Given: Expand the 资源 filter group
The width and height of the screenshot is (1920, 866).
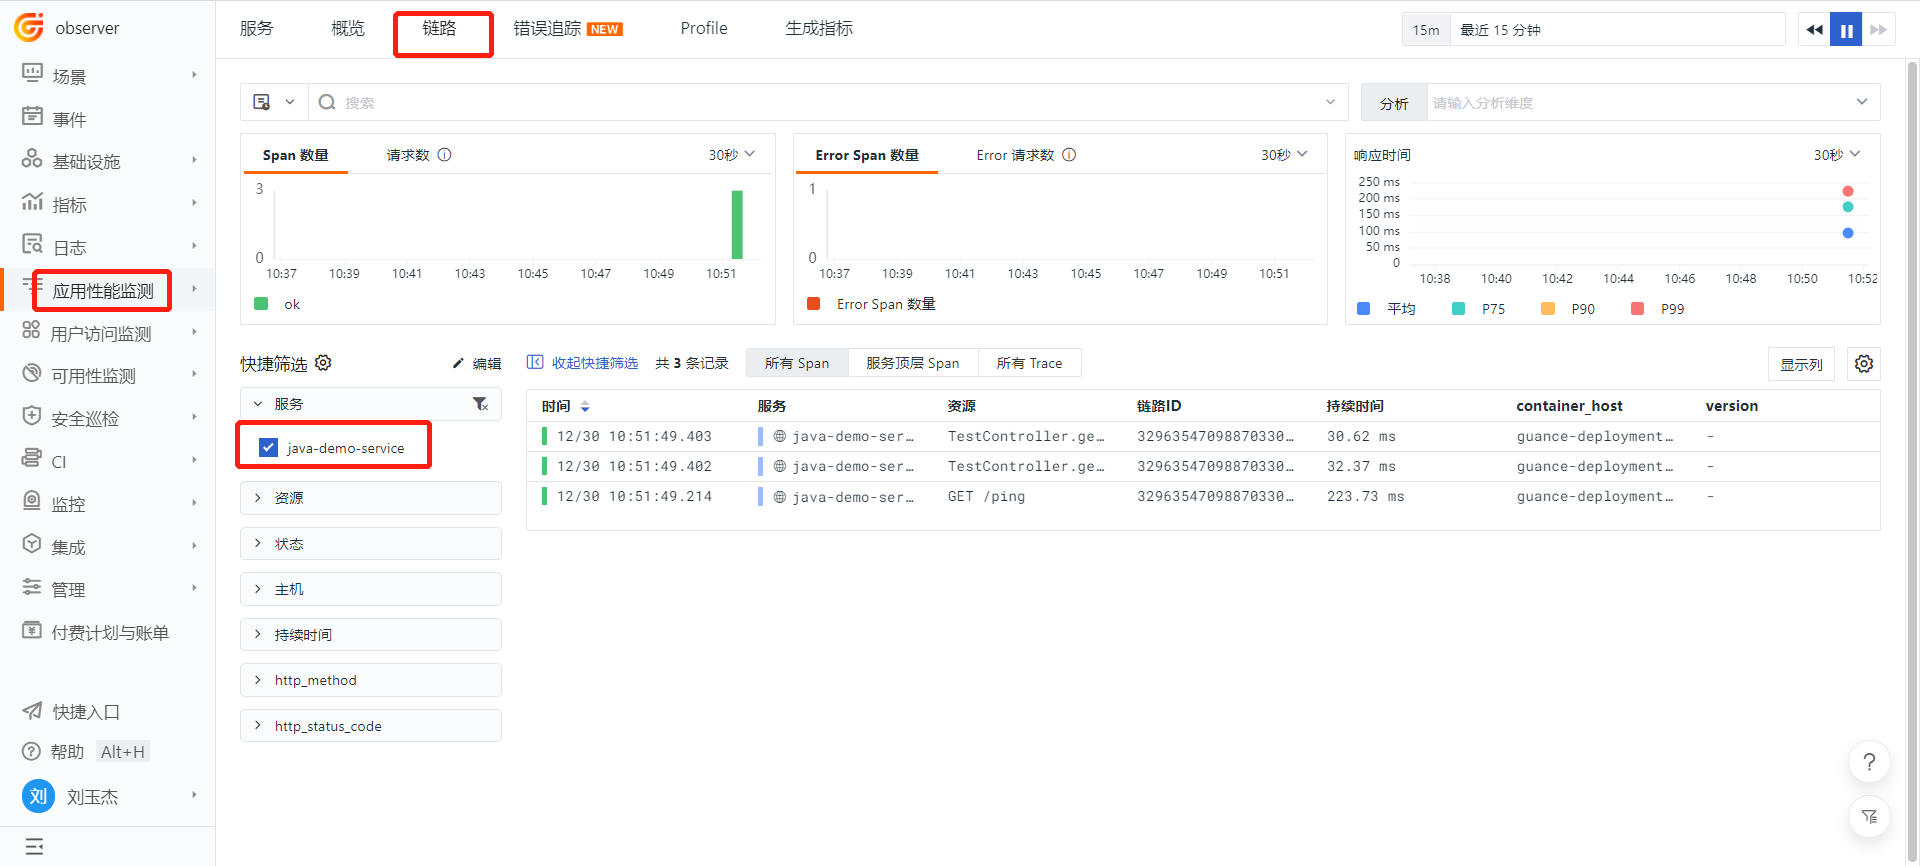Looking at the screenshot, I should (370, 498).
